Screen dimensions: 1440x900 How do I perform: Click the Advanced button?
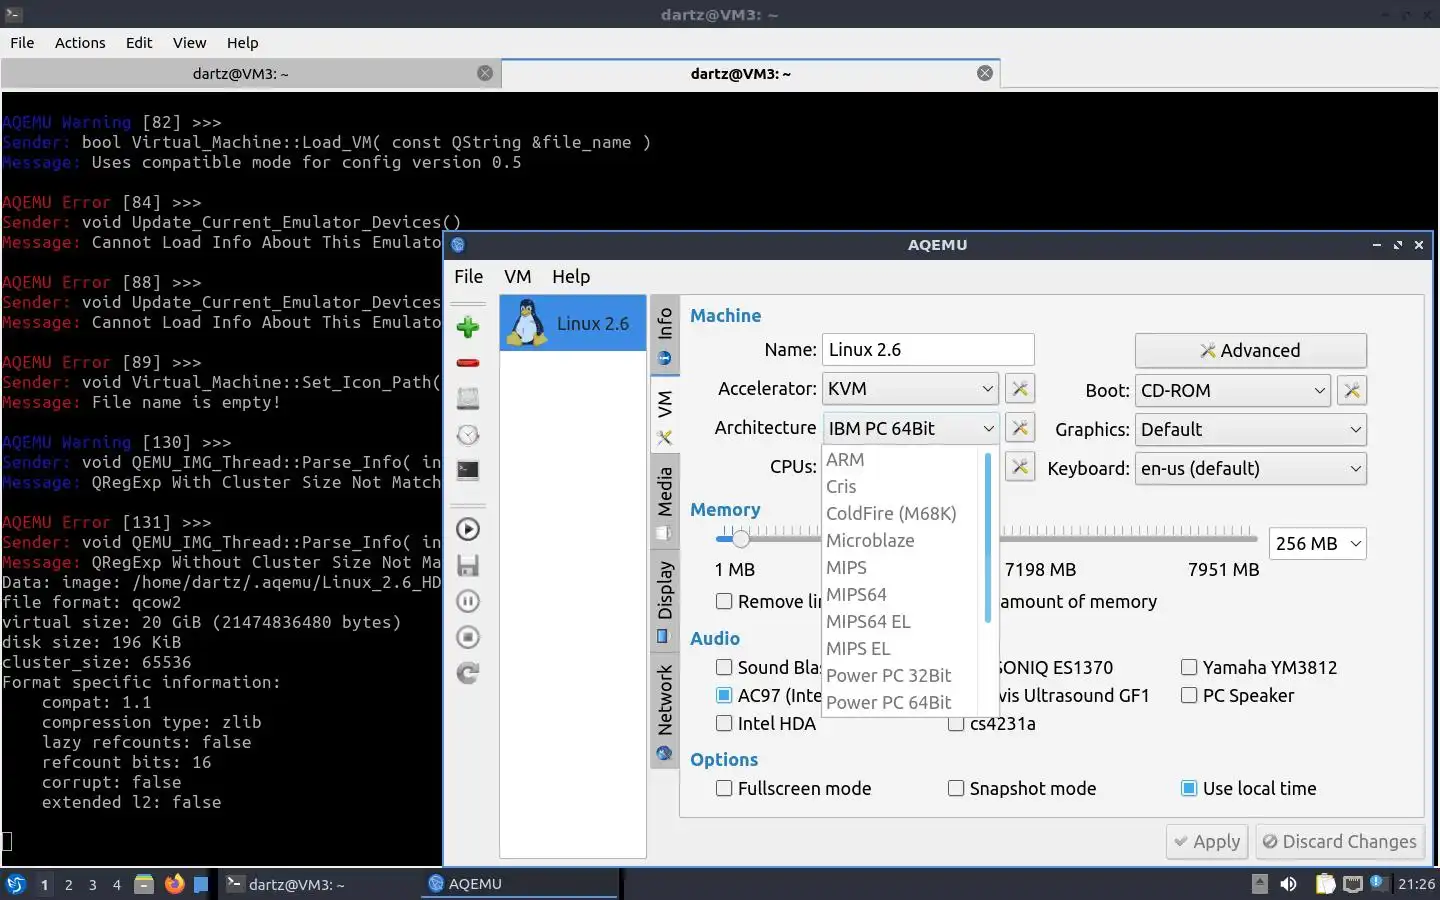click(1250, 351)
